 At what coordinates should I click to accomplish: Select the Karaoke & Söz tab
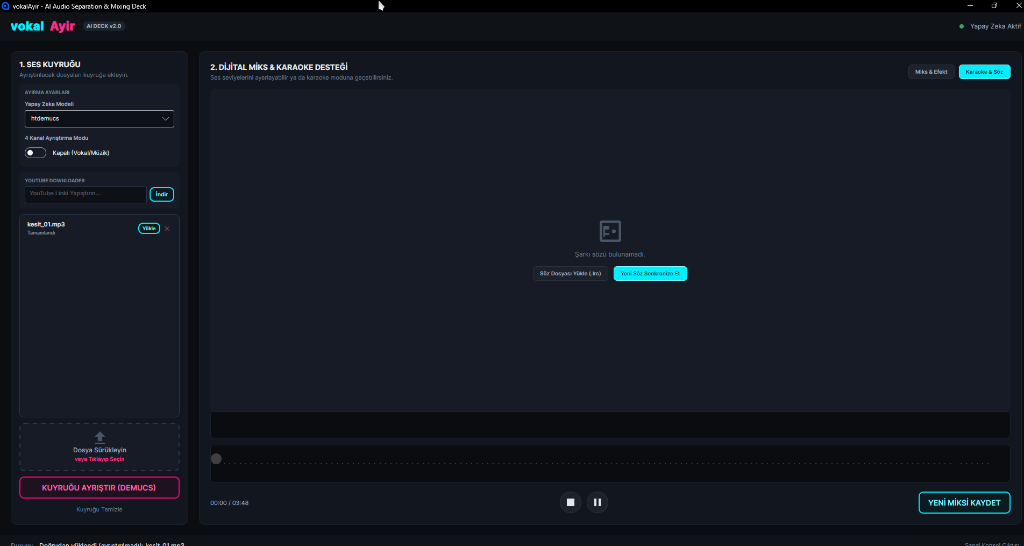click(984, 72)
